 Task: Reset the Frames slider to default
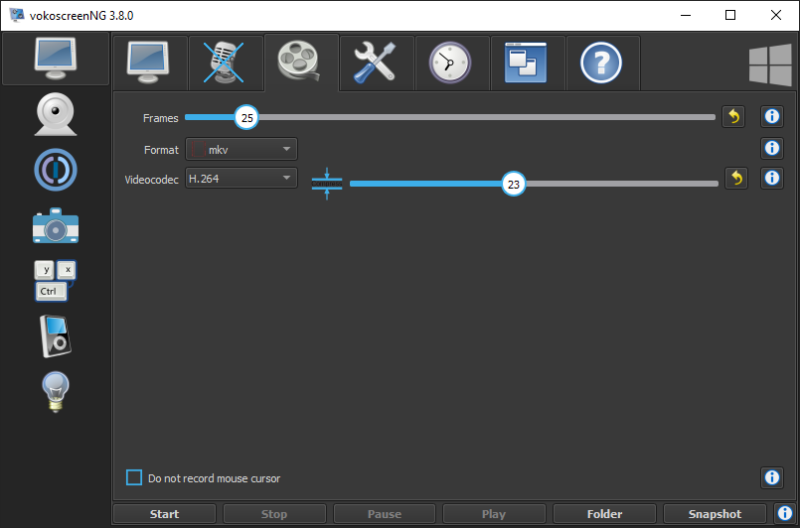733,117
